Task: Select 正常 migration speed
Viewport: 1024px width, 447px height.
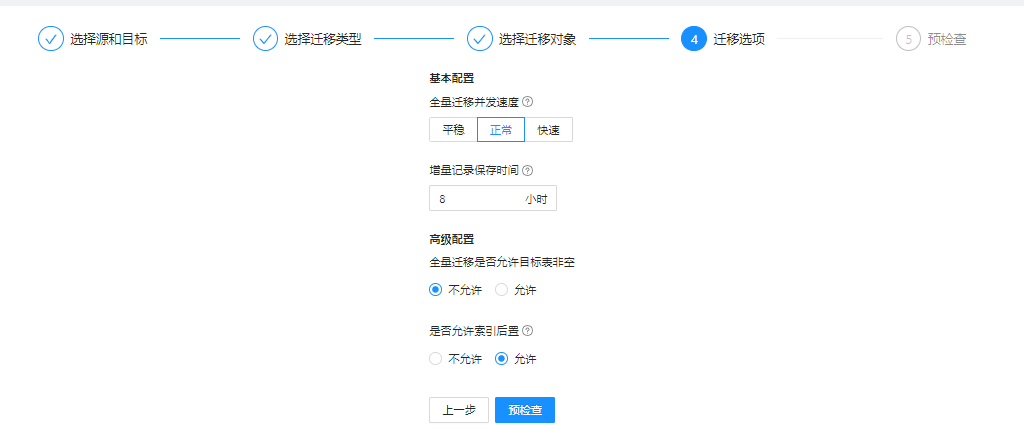Action: 501,129
